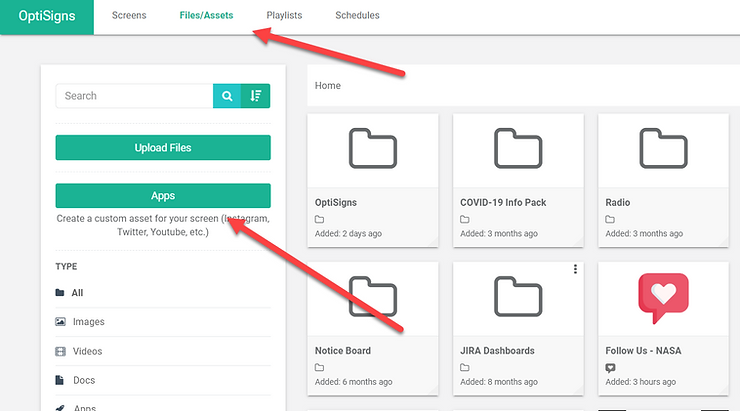Open the Radio folder icon
The height and width of the screenshot is (411, 740).
tap(664, 148)
